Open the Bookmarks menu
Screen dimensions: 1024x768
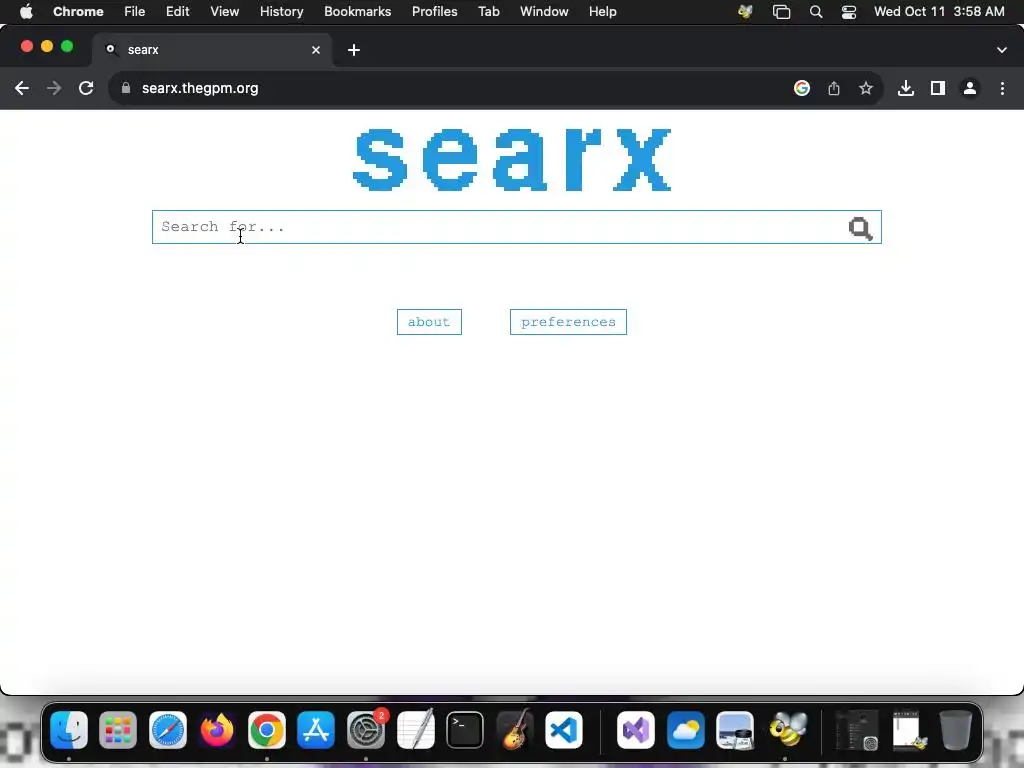pyautogui.click(x=358, y=12)
